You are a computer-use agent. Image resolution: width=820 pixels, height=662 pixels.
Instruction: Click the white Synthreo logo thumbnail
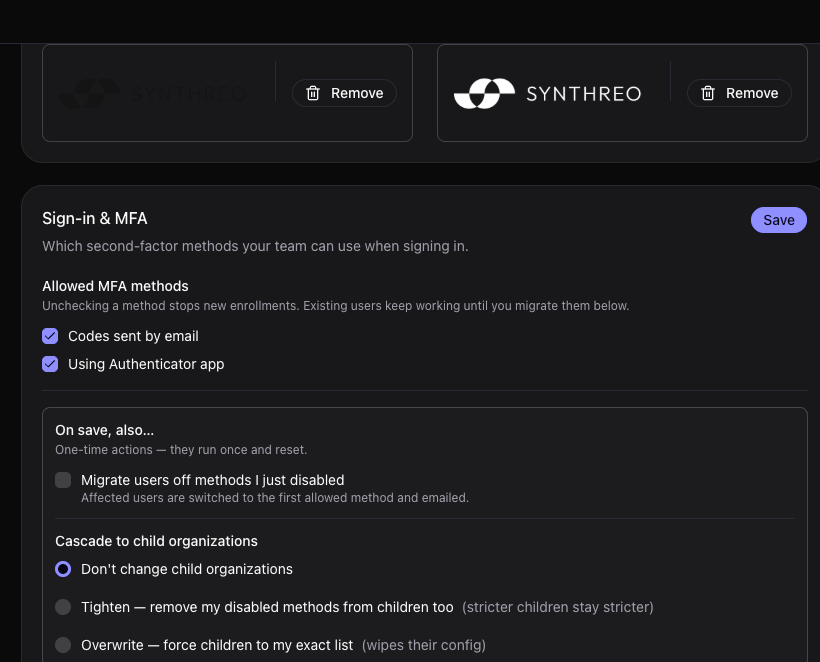547,94
